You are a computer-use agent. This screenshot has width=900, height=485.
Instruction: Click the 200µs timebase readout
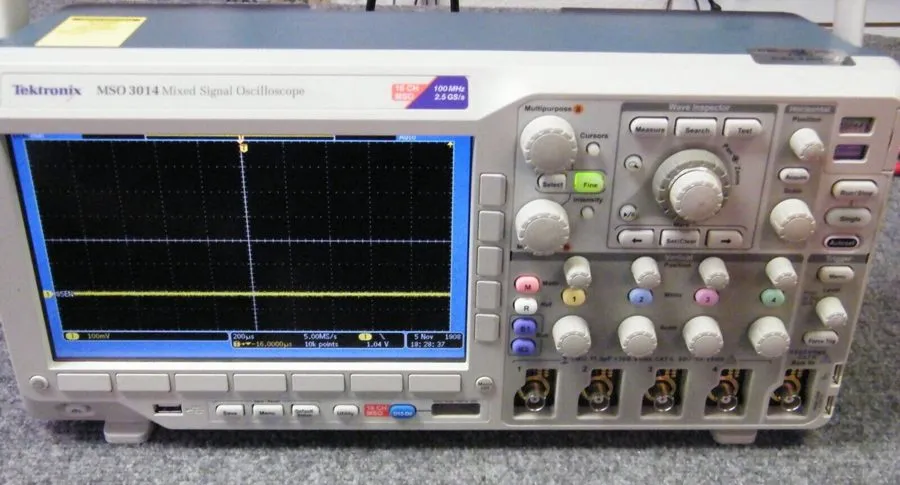[x=244, y=336]
